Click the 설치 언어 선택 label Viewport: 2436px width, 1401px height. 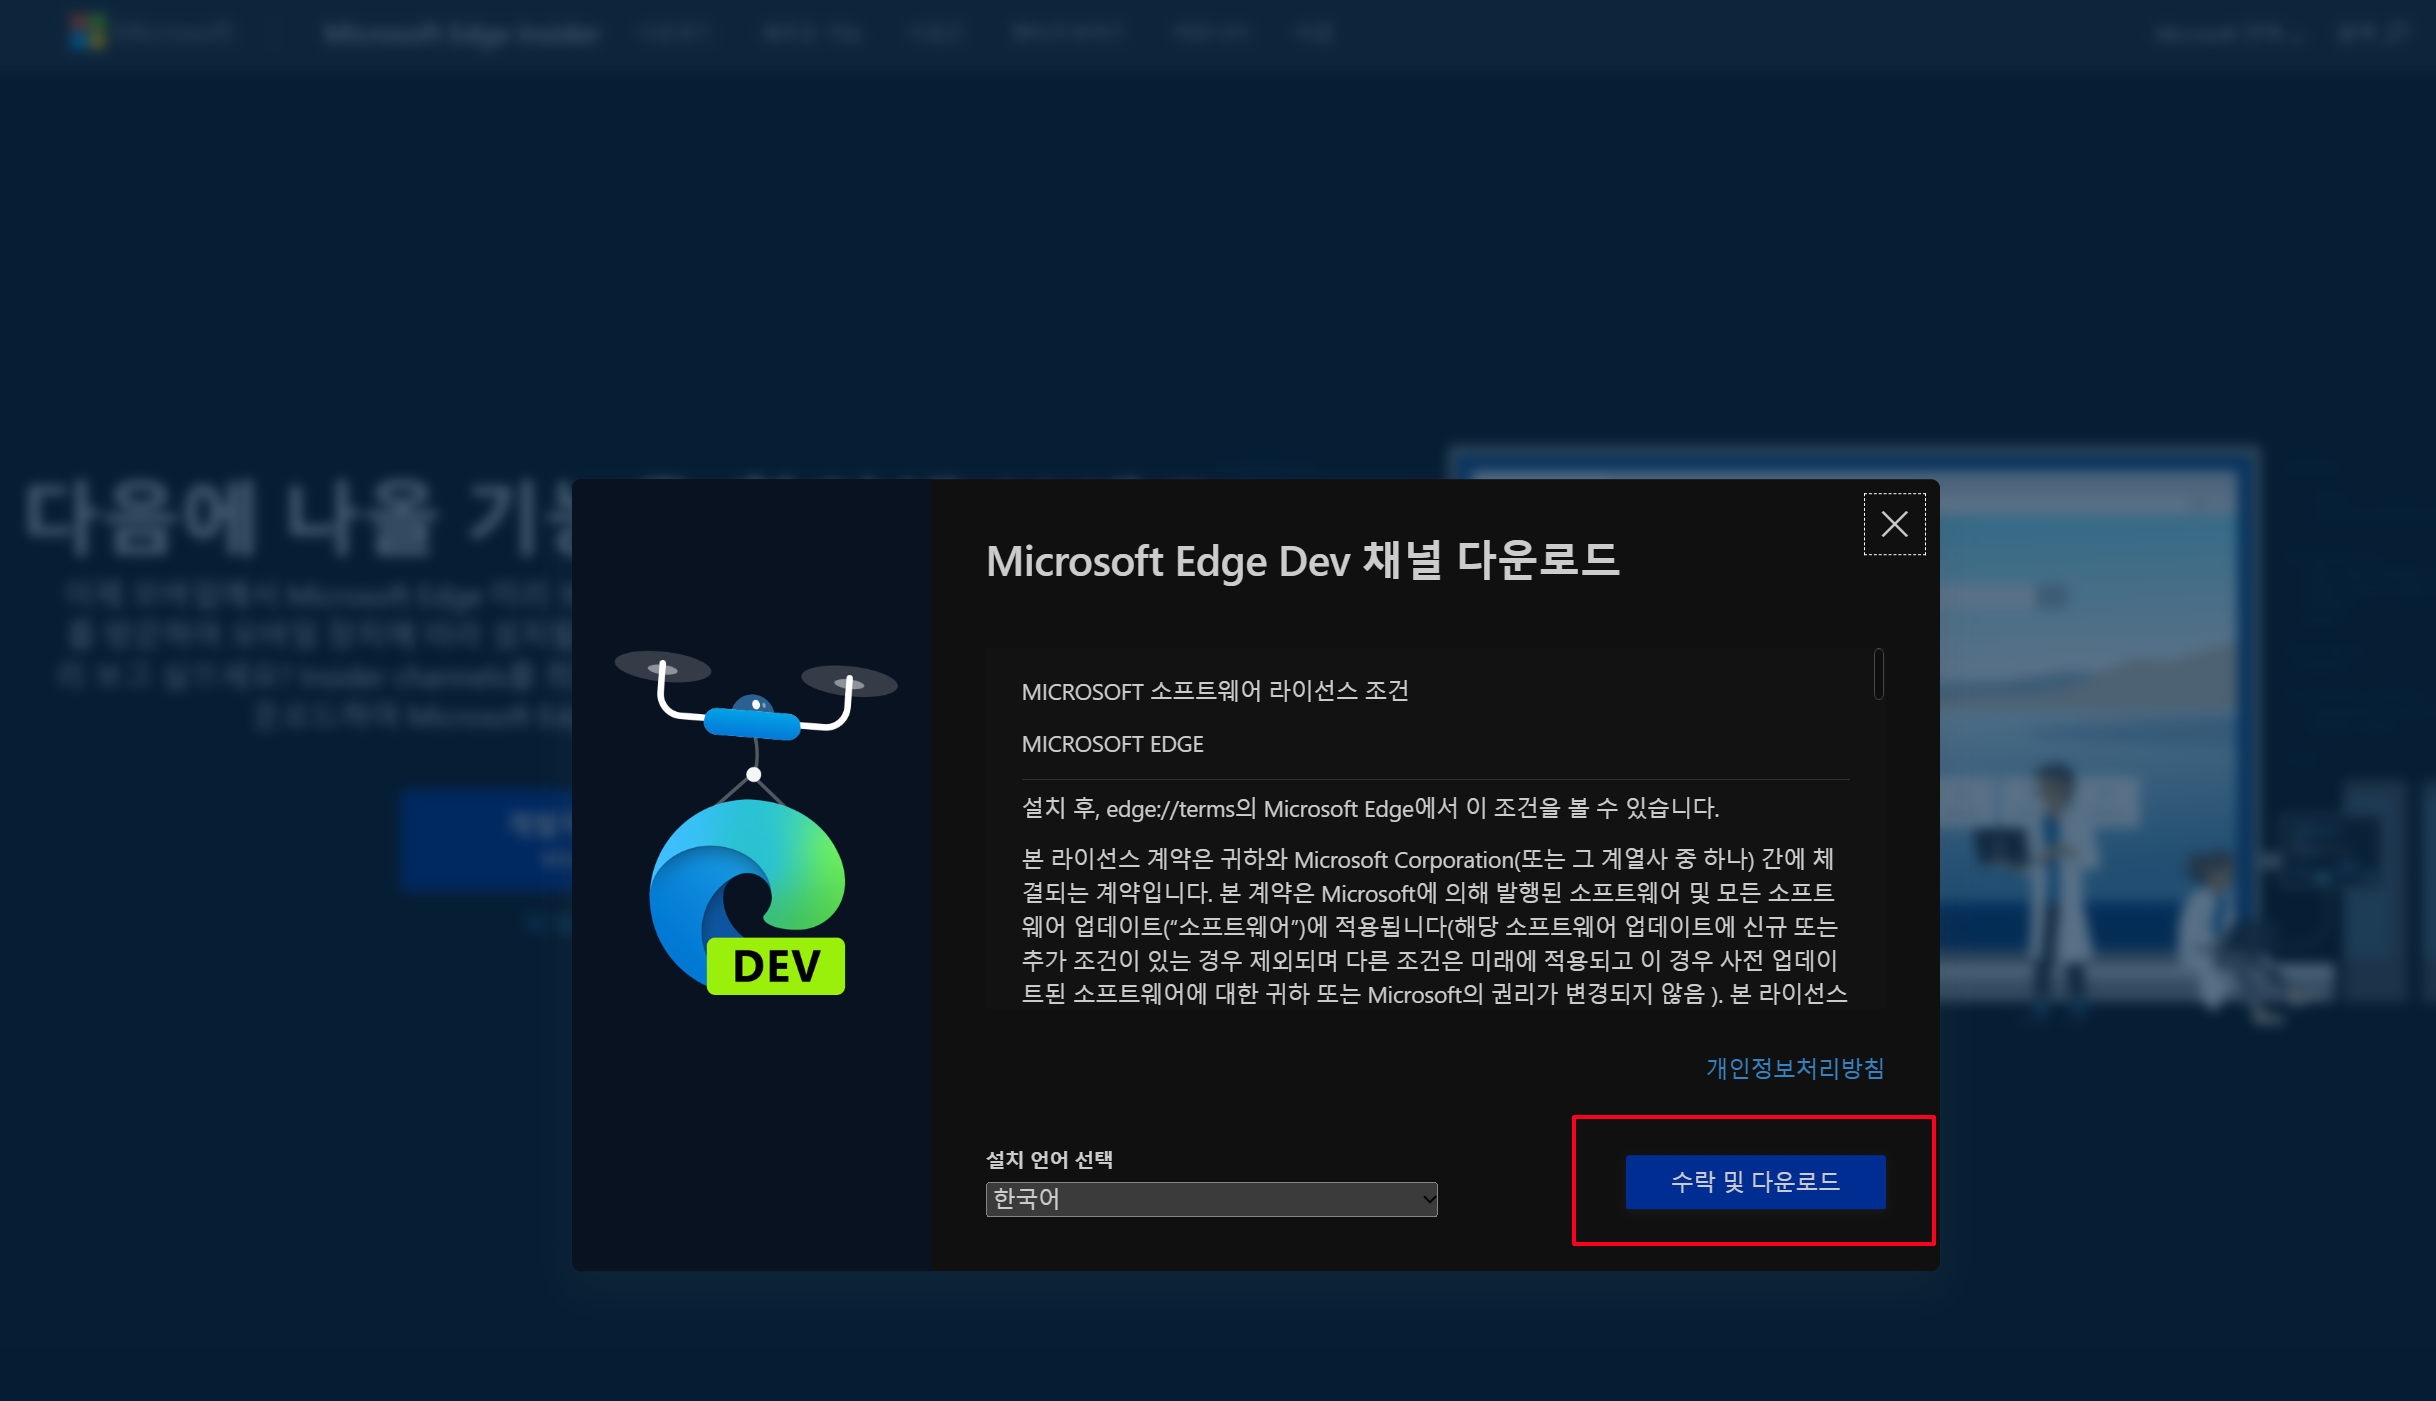(1049, 1159)
